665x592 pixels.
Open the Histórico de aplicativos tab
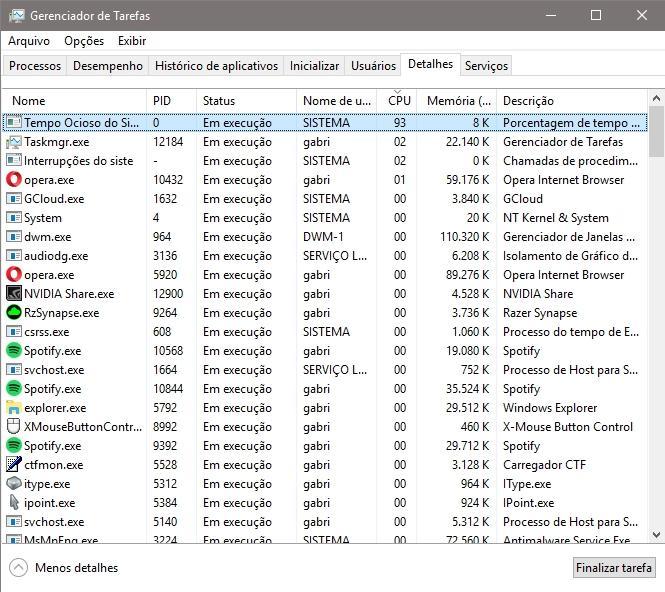[x=216, y=66]
